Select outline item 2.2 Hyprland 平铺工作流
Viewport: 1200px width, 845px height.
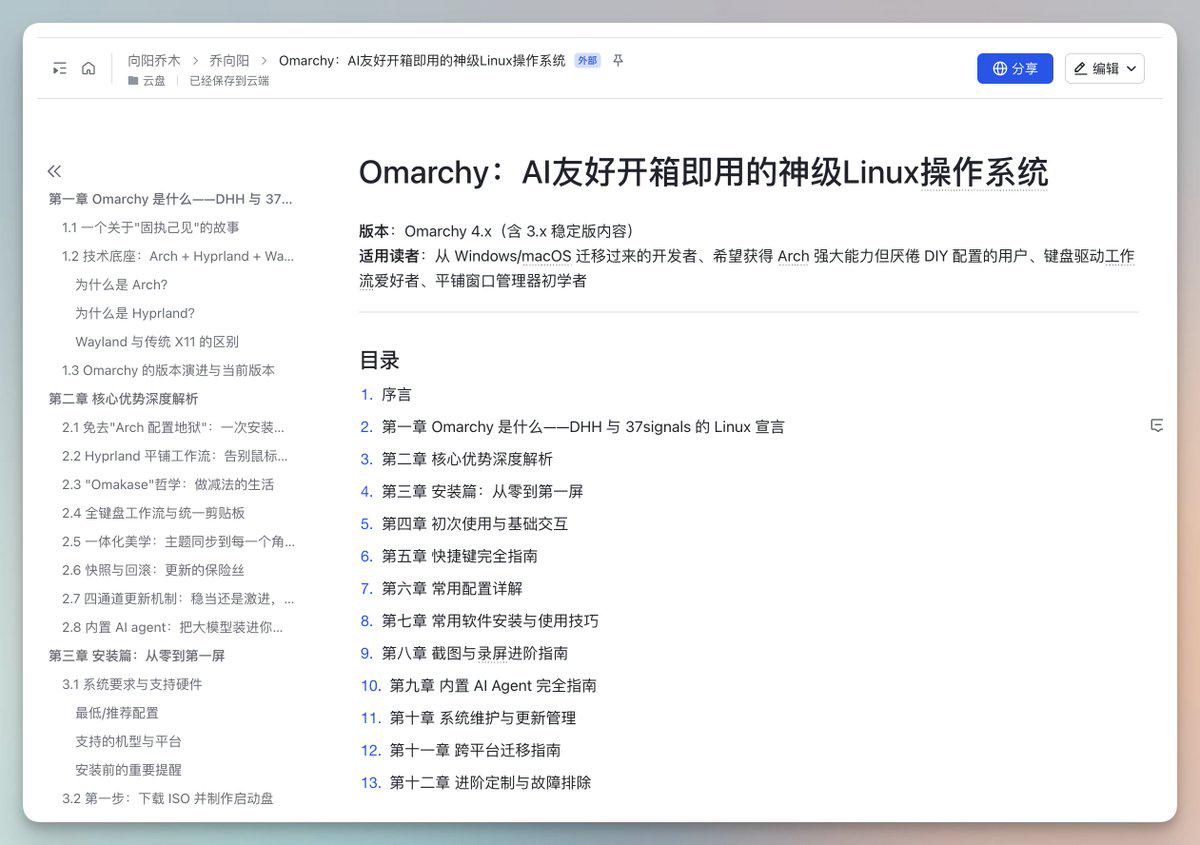click(175, 456)
